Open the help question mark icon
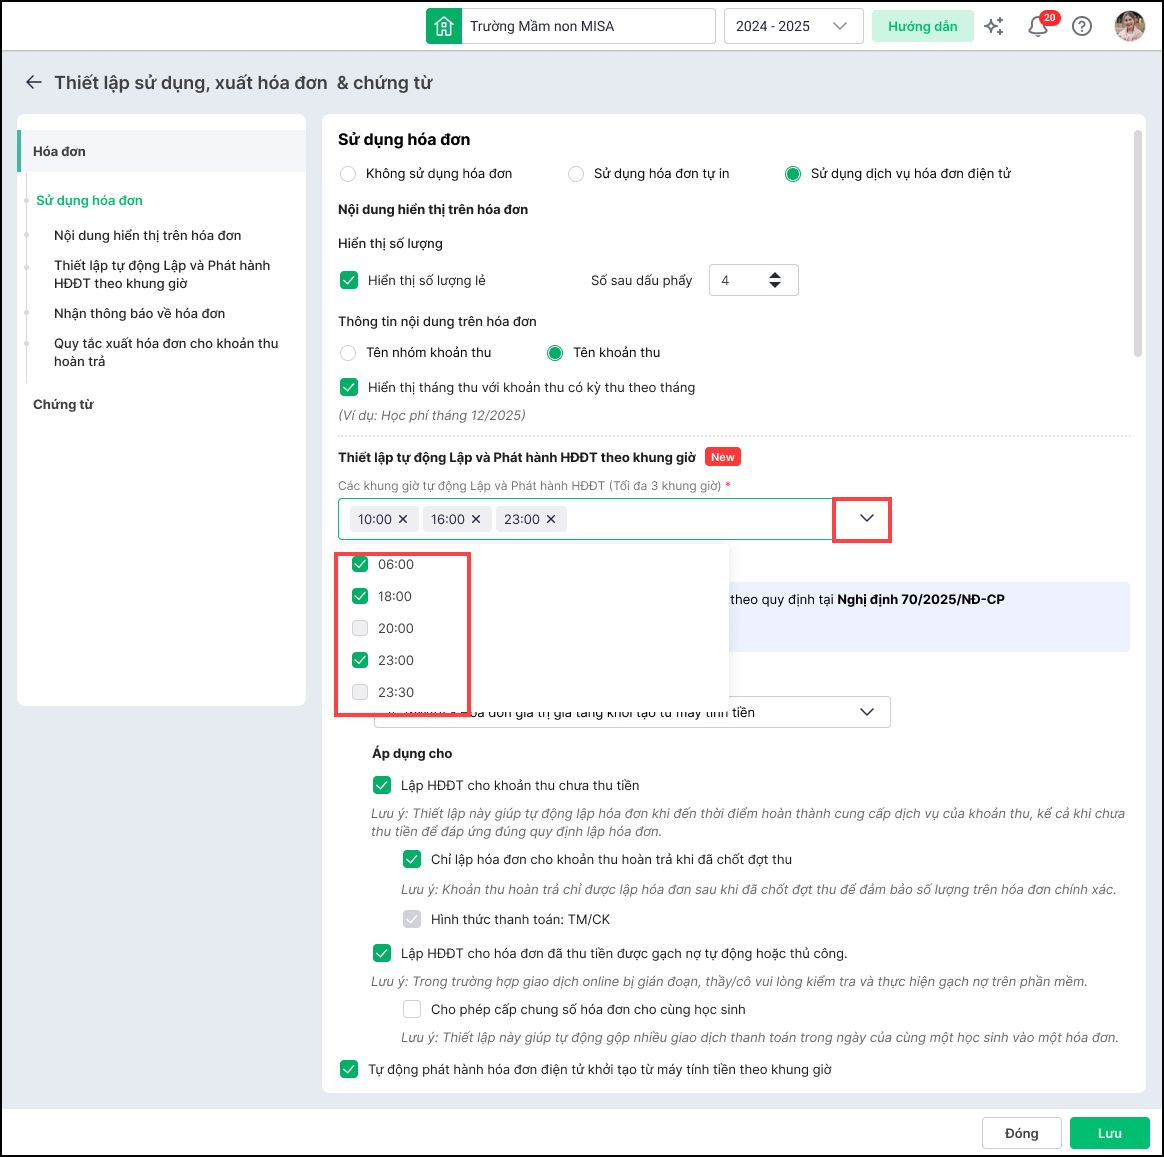Screen dimensions: 1164x1157 (x=1082, y=27)
